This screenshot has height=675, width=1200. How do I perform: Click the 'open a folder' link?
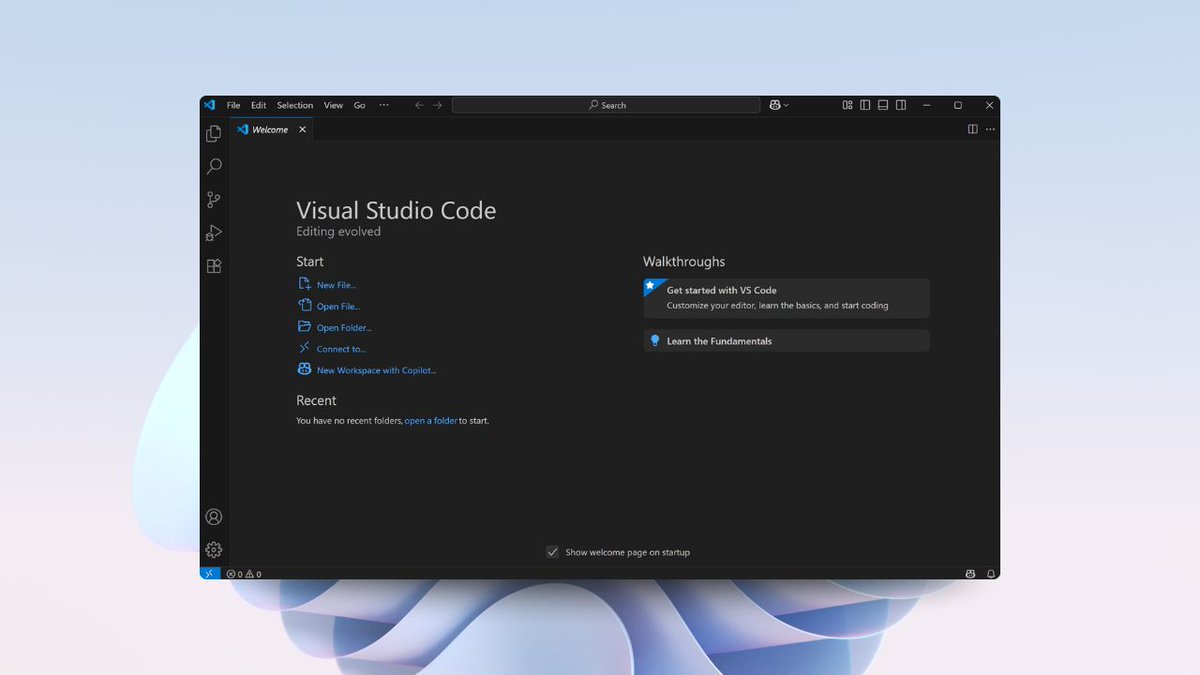[431, 421]
